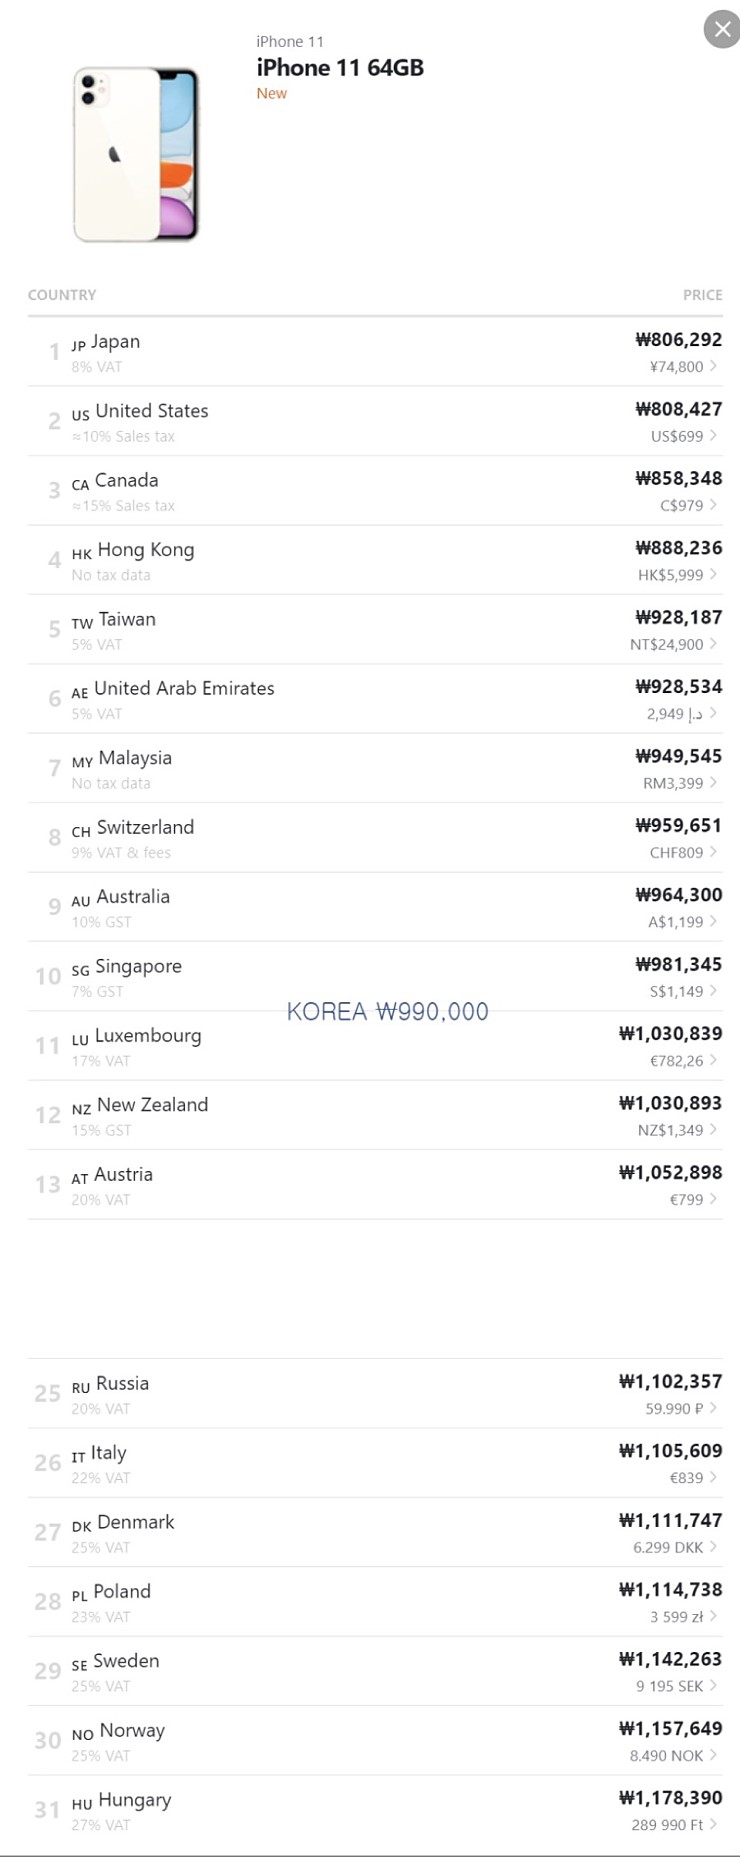Sort by the PRICE column header

(x=702, y=295)
